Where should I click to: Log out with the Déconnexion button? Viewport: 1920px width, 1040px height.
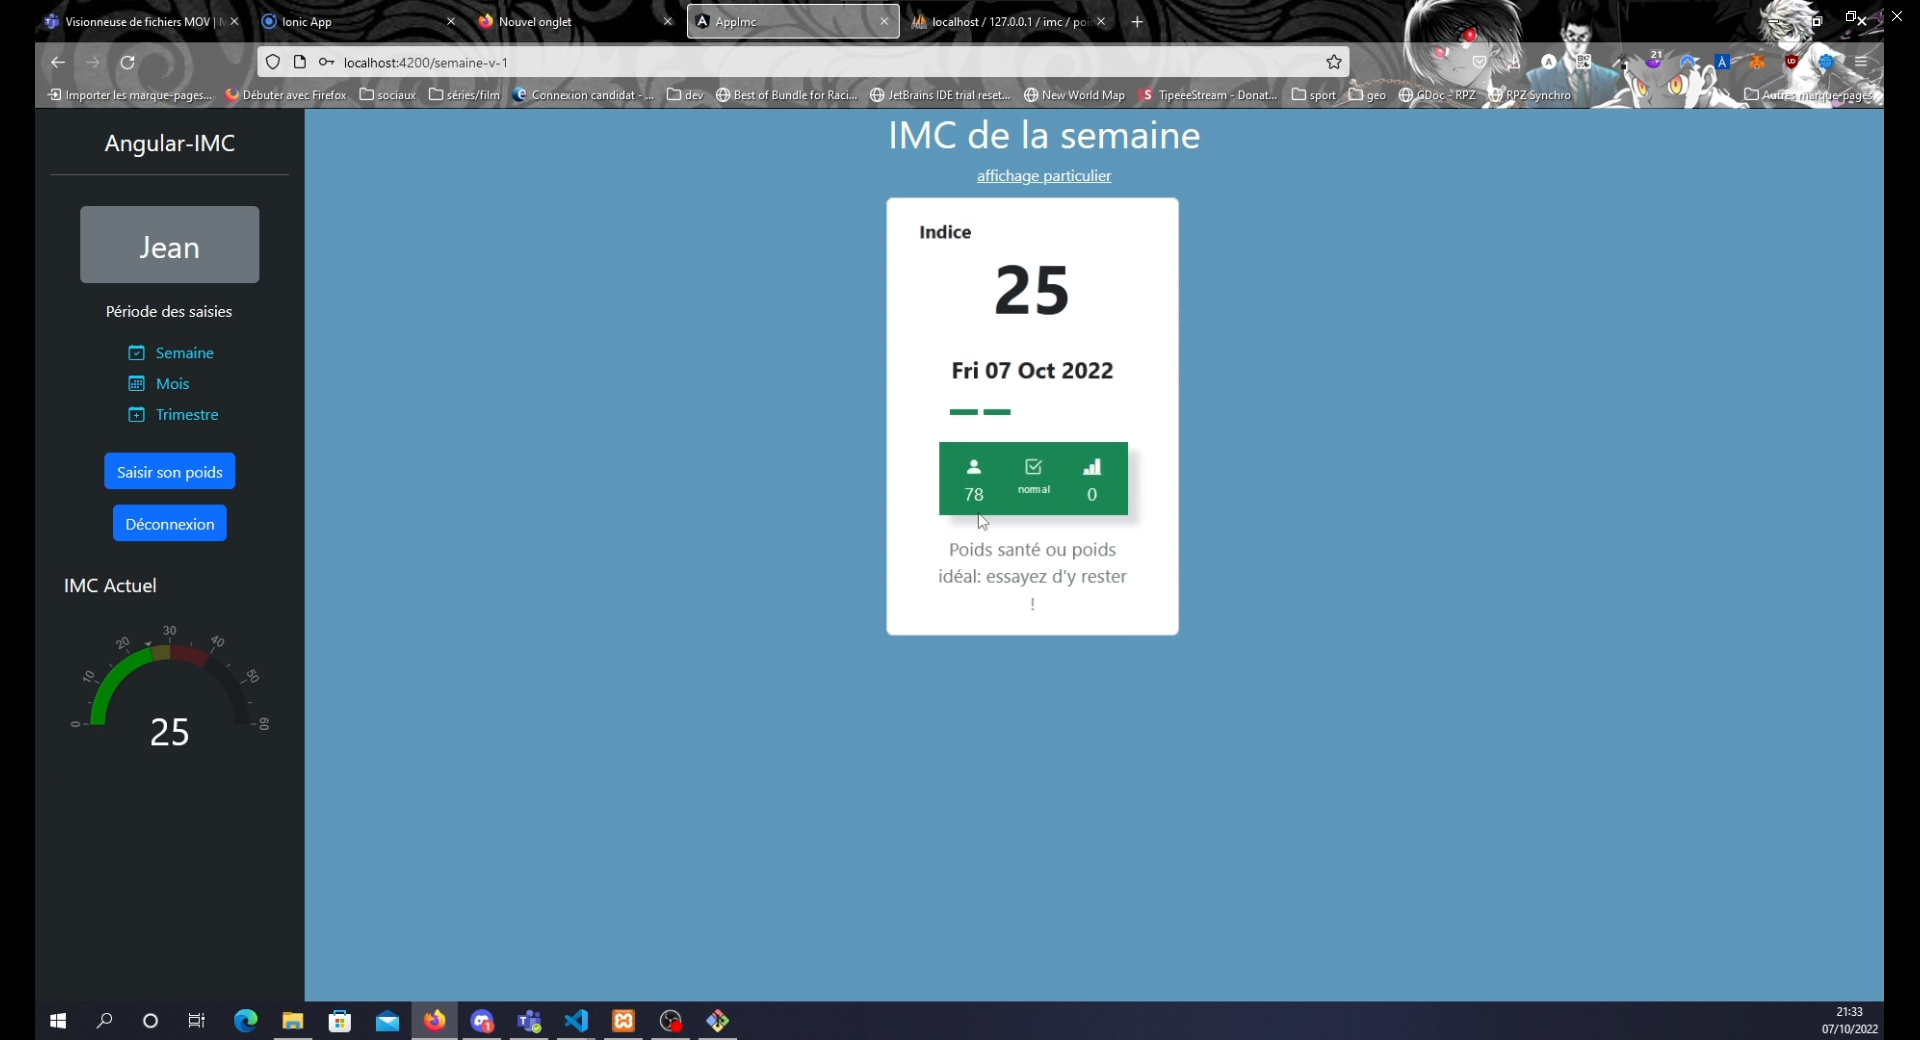pos(170,524)
